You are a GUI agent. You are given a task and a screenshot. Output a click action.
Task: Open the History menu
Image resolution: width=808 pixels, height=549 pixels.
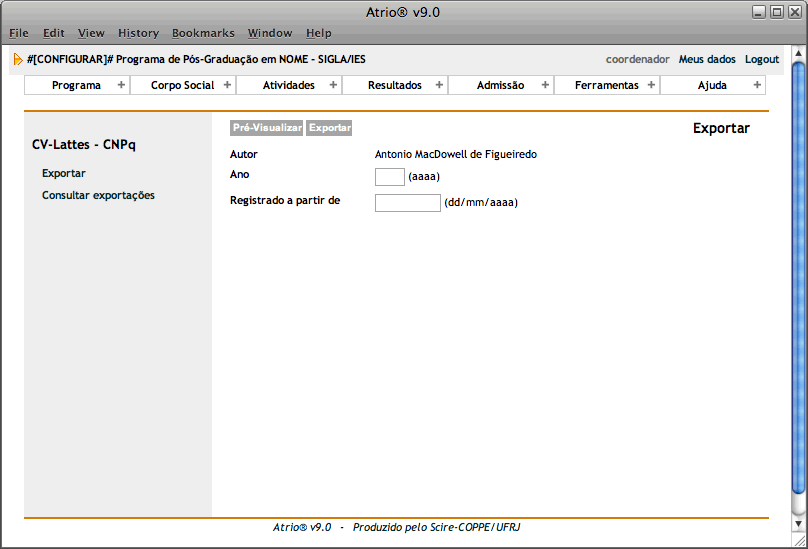[138, 33]
